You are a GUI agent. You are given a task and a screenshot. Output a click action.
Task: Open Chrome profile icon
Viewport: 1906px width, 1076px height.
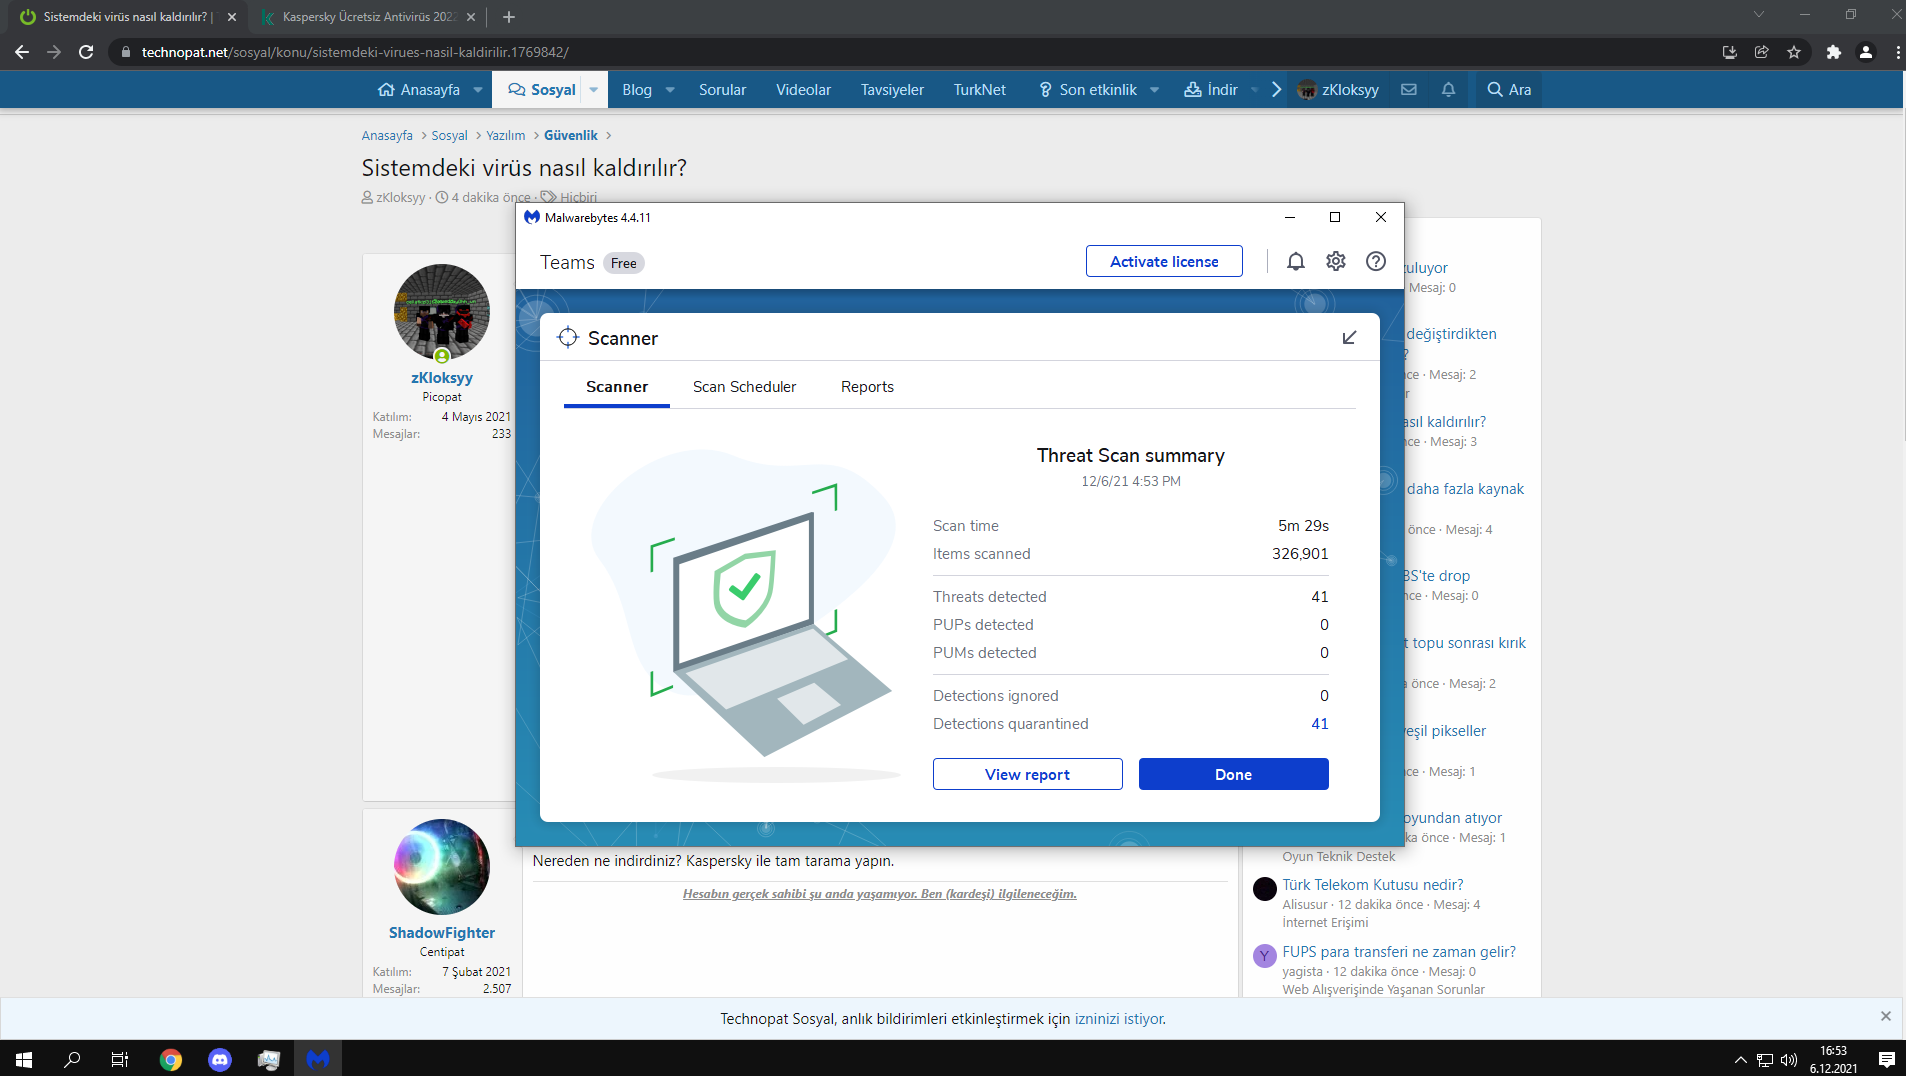click(x=1866, y=52)
